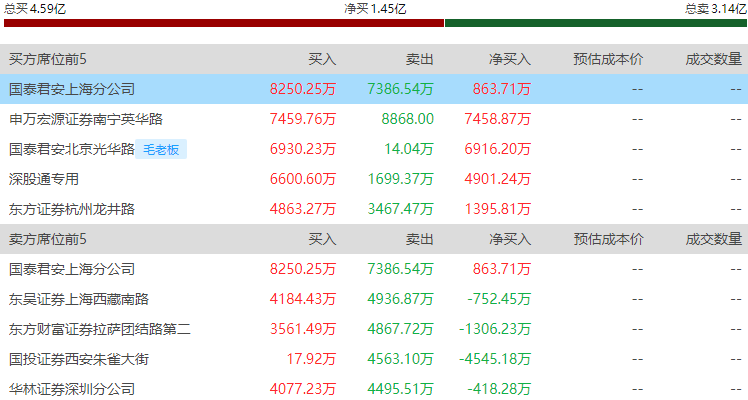Click 成交数量 in the 卖方席位前5 header row
Screen dimensions: 748x400
pos(714,239)
